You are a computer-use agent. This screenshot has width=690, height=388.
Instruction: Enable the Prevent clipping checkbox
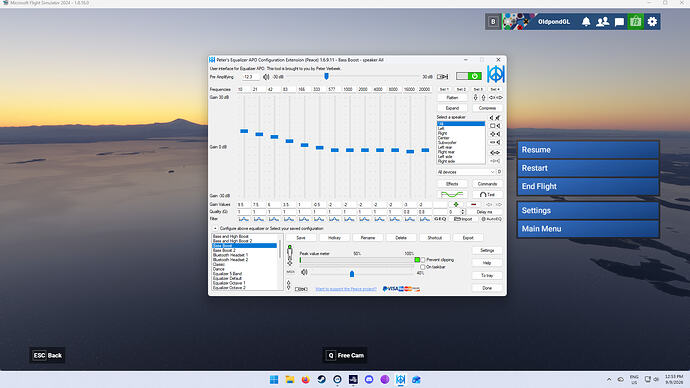[423, 260]
